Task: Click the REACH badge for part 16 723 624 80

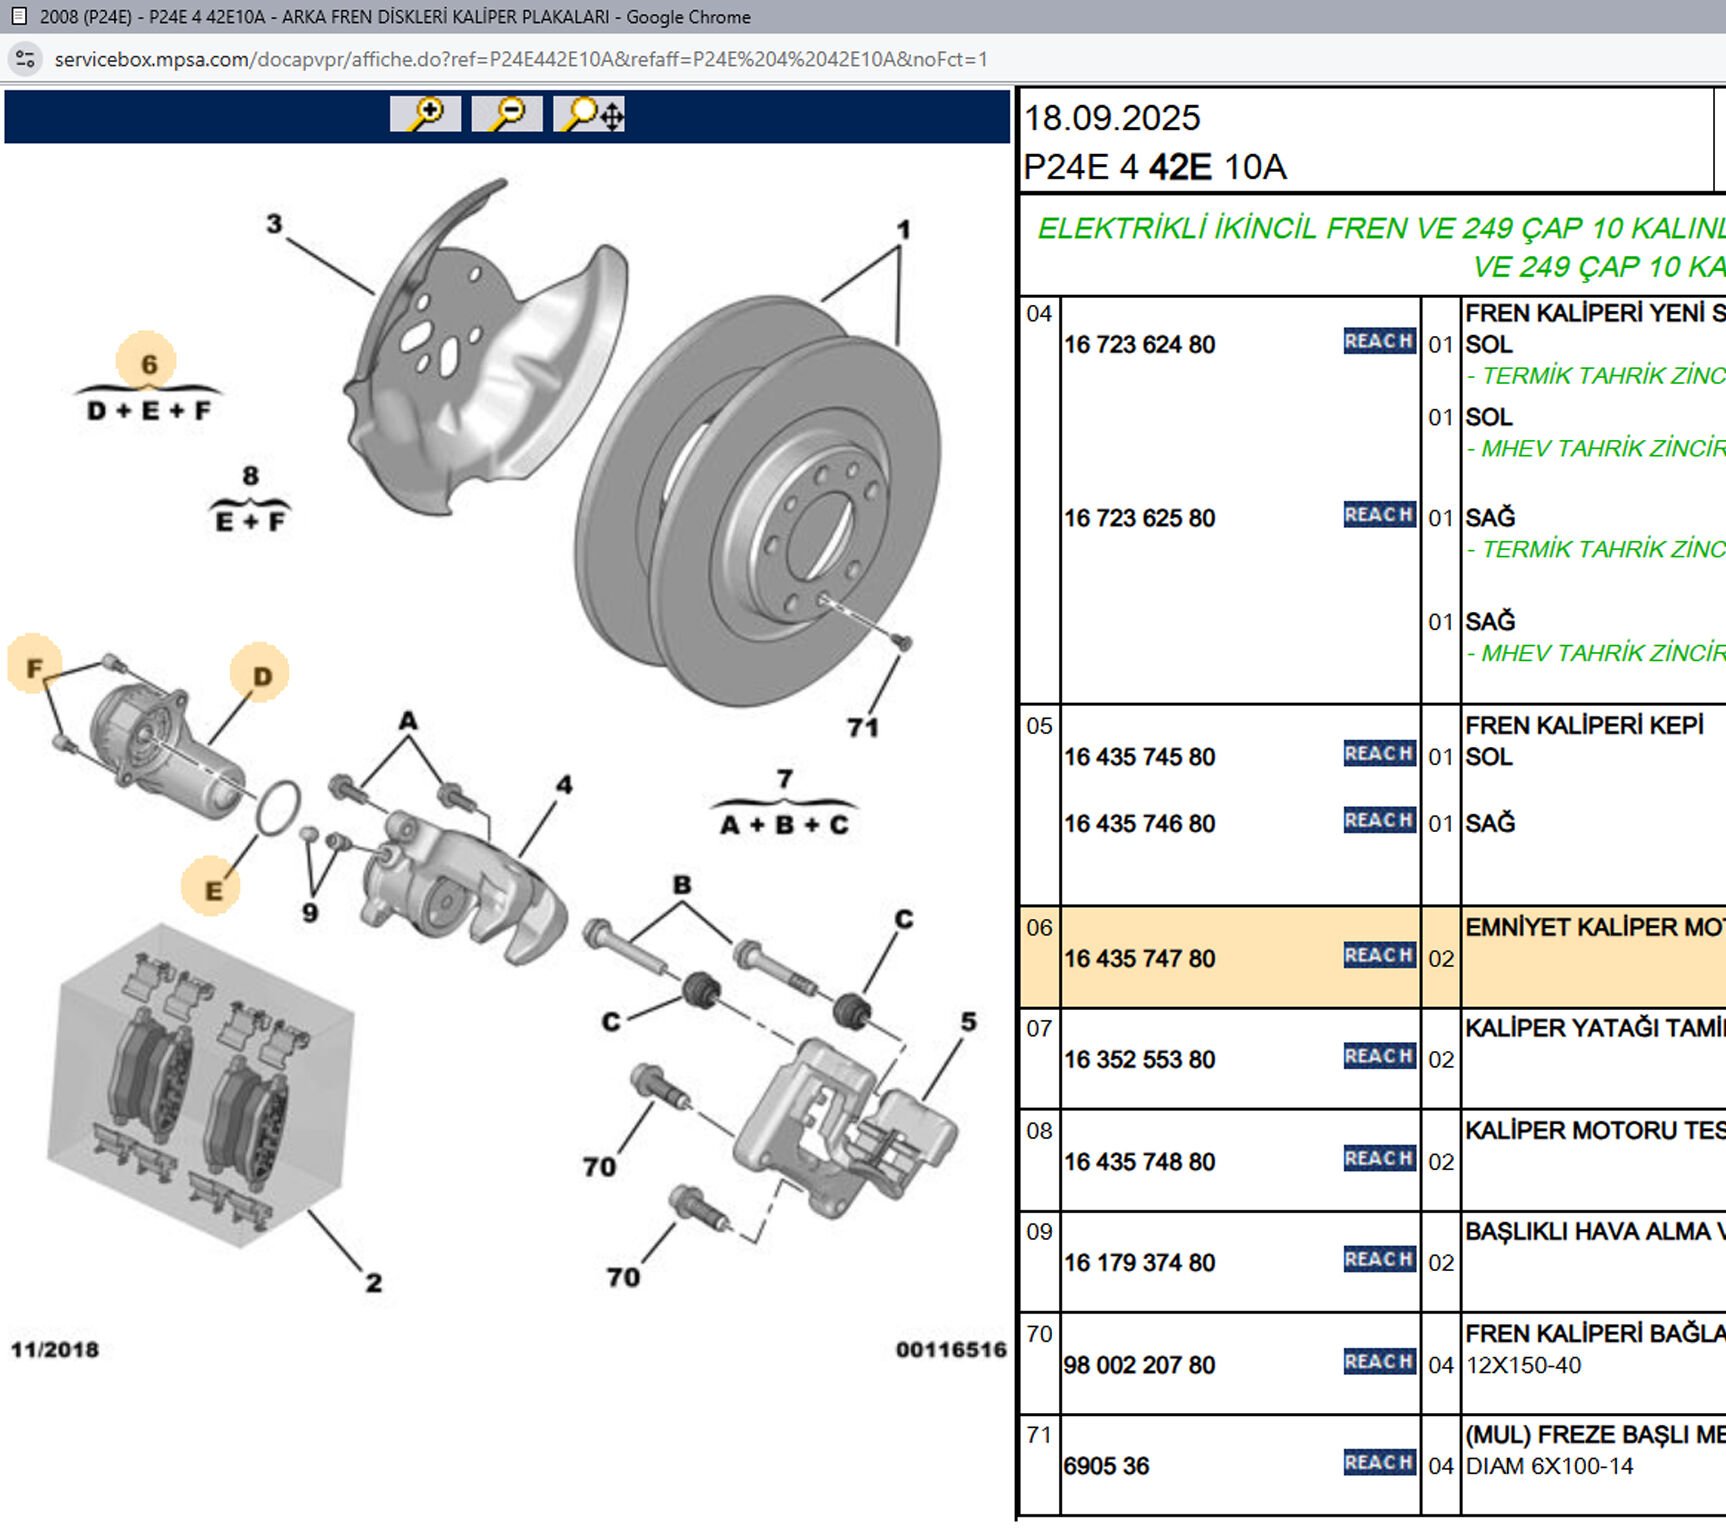Action: coord(1379,342)
